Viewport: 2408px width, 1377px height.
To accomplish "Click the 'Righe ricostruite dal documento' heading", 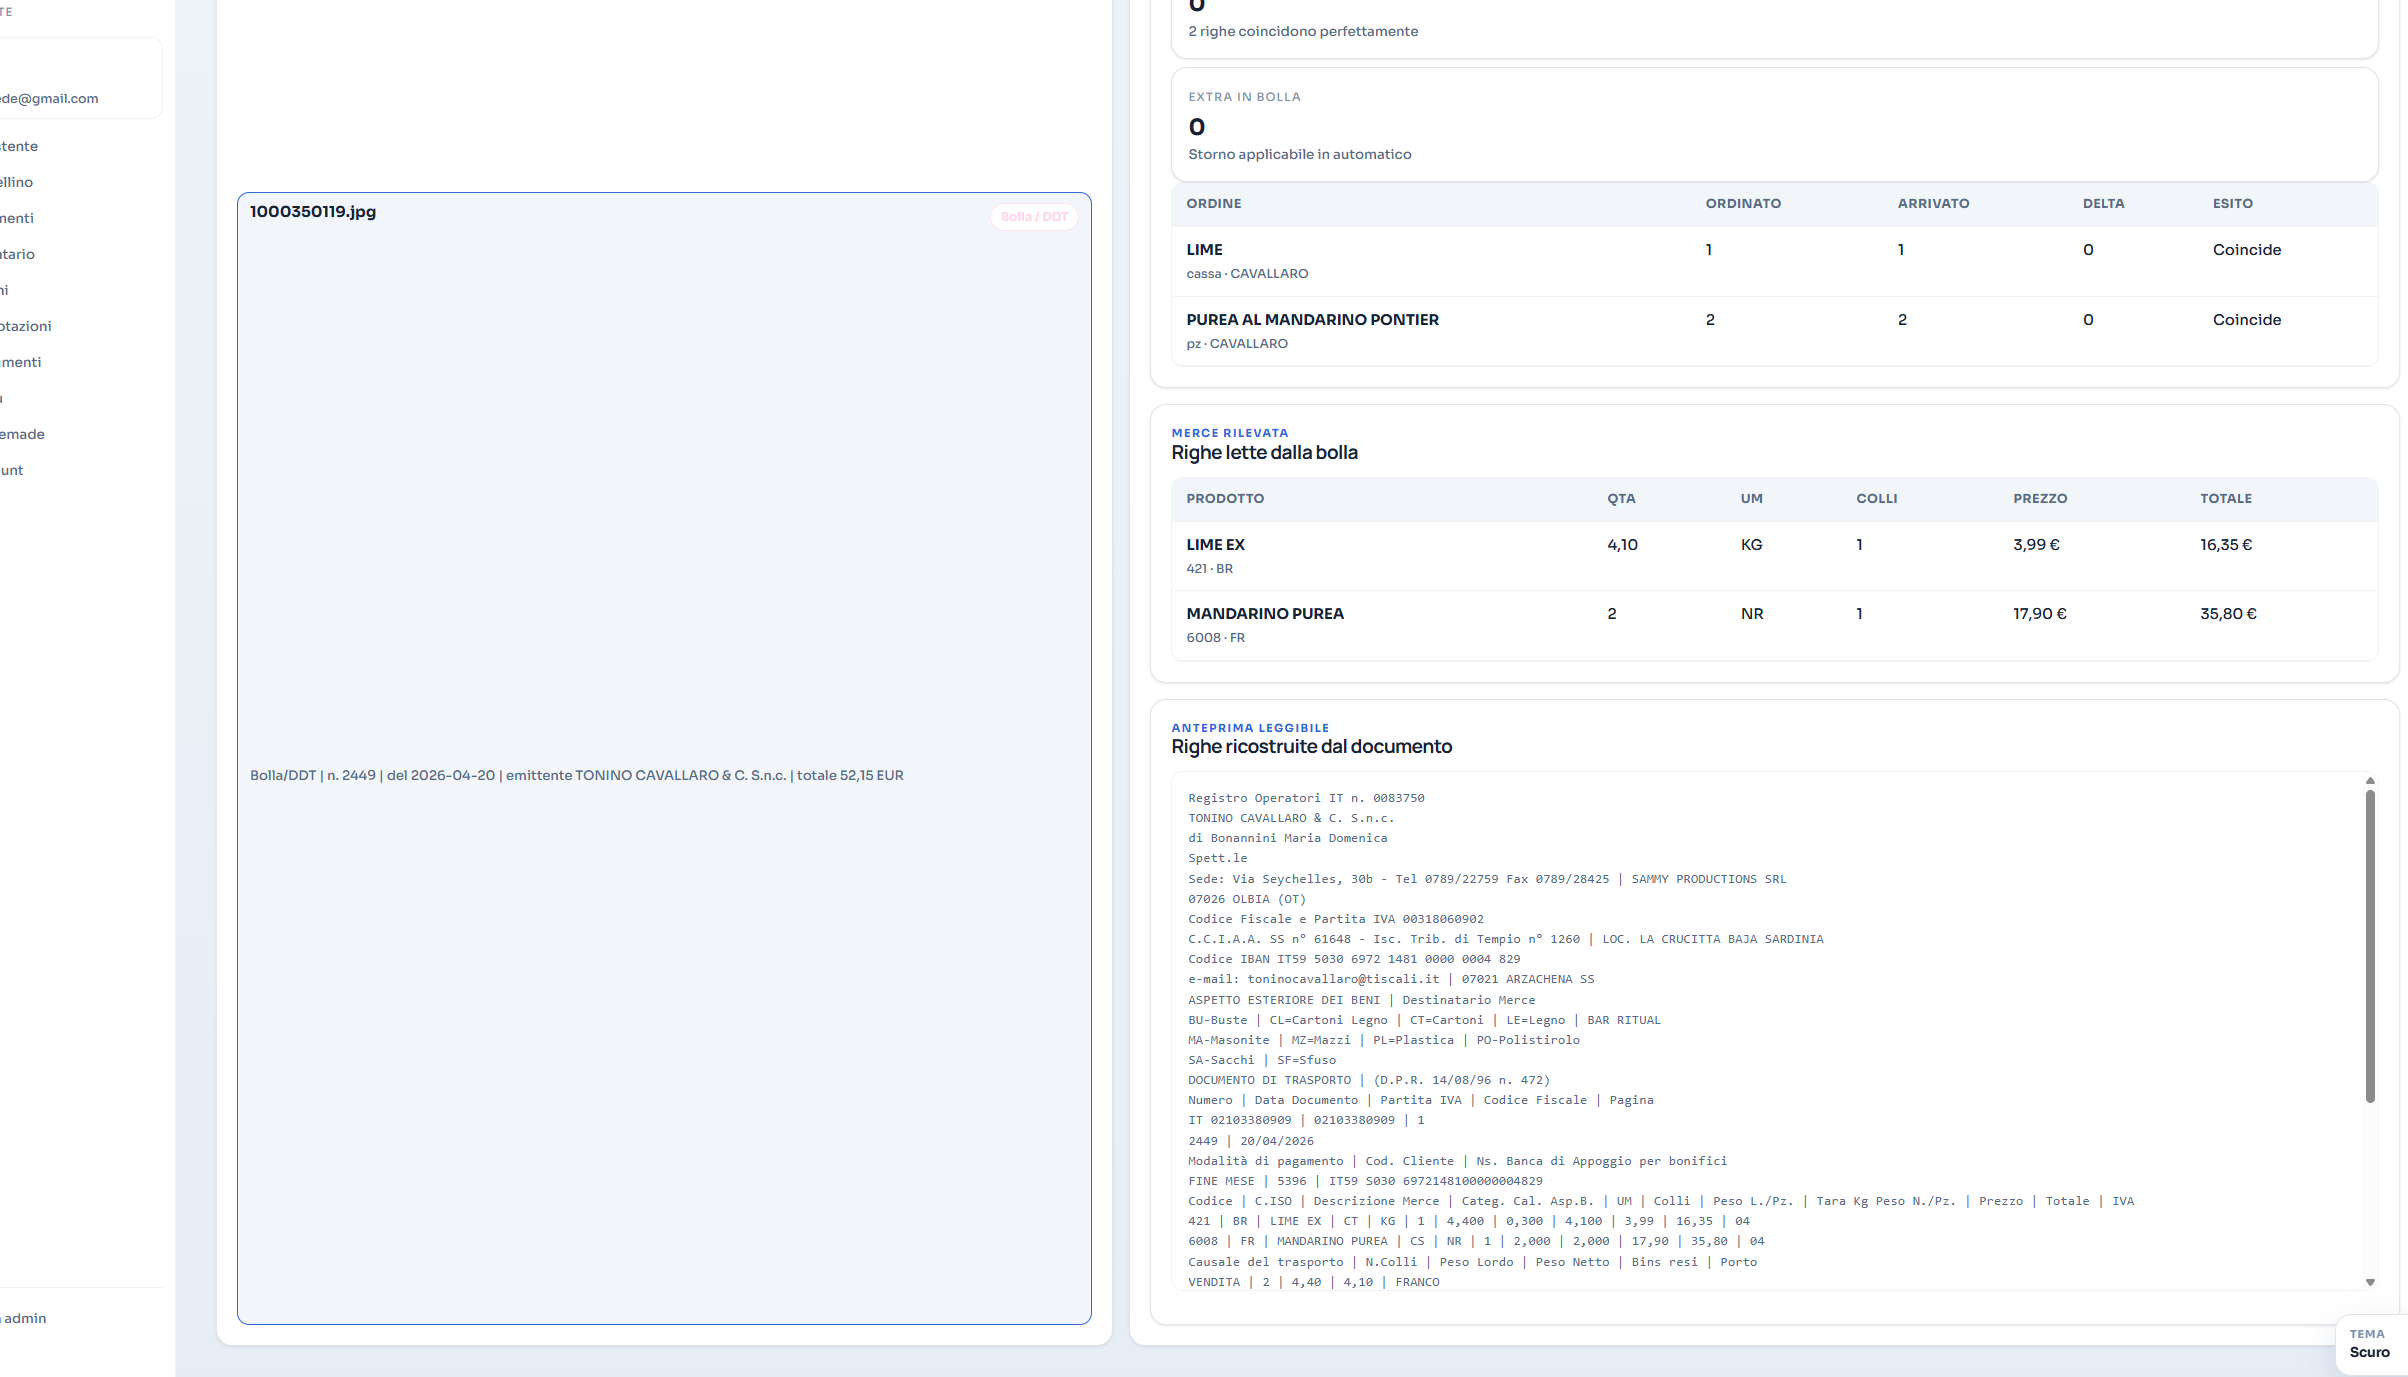I will point(1312,746).
